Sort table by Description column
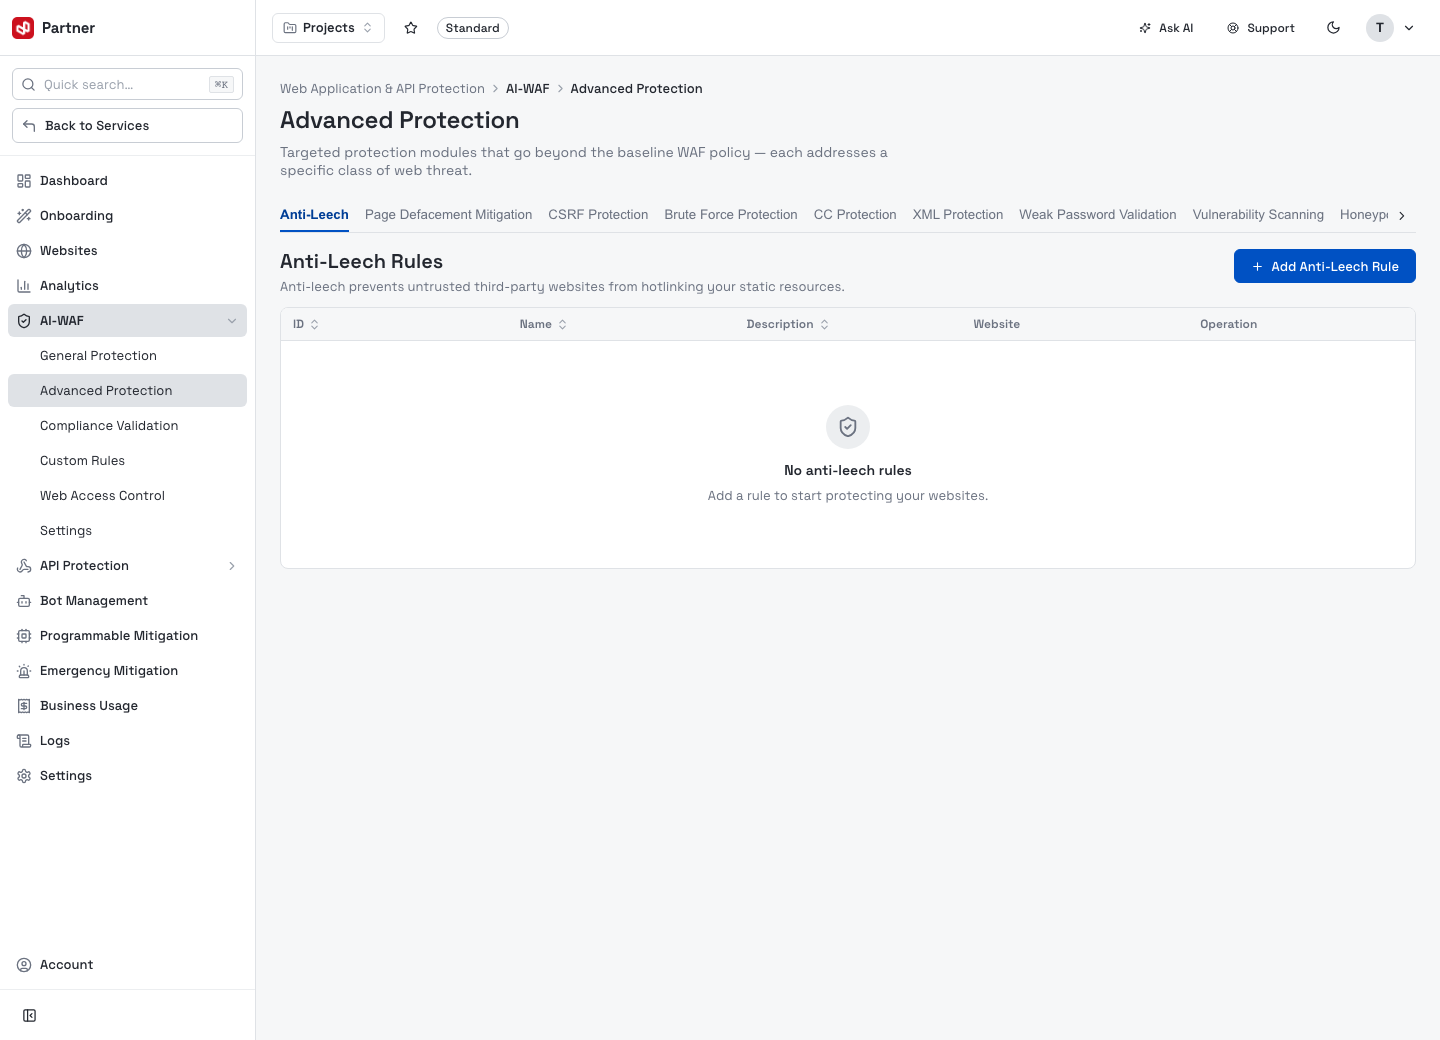Viewport: 1440px width, 1040px height. [788, 324]
